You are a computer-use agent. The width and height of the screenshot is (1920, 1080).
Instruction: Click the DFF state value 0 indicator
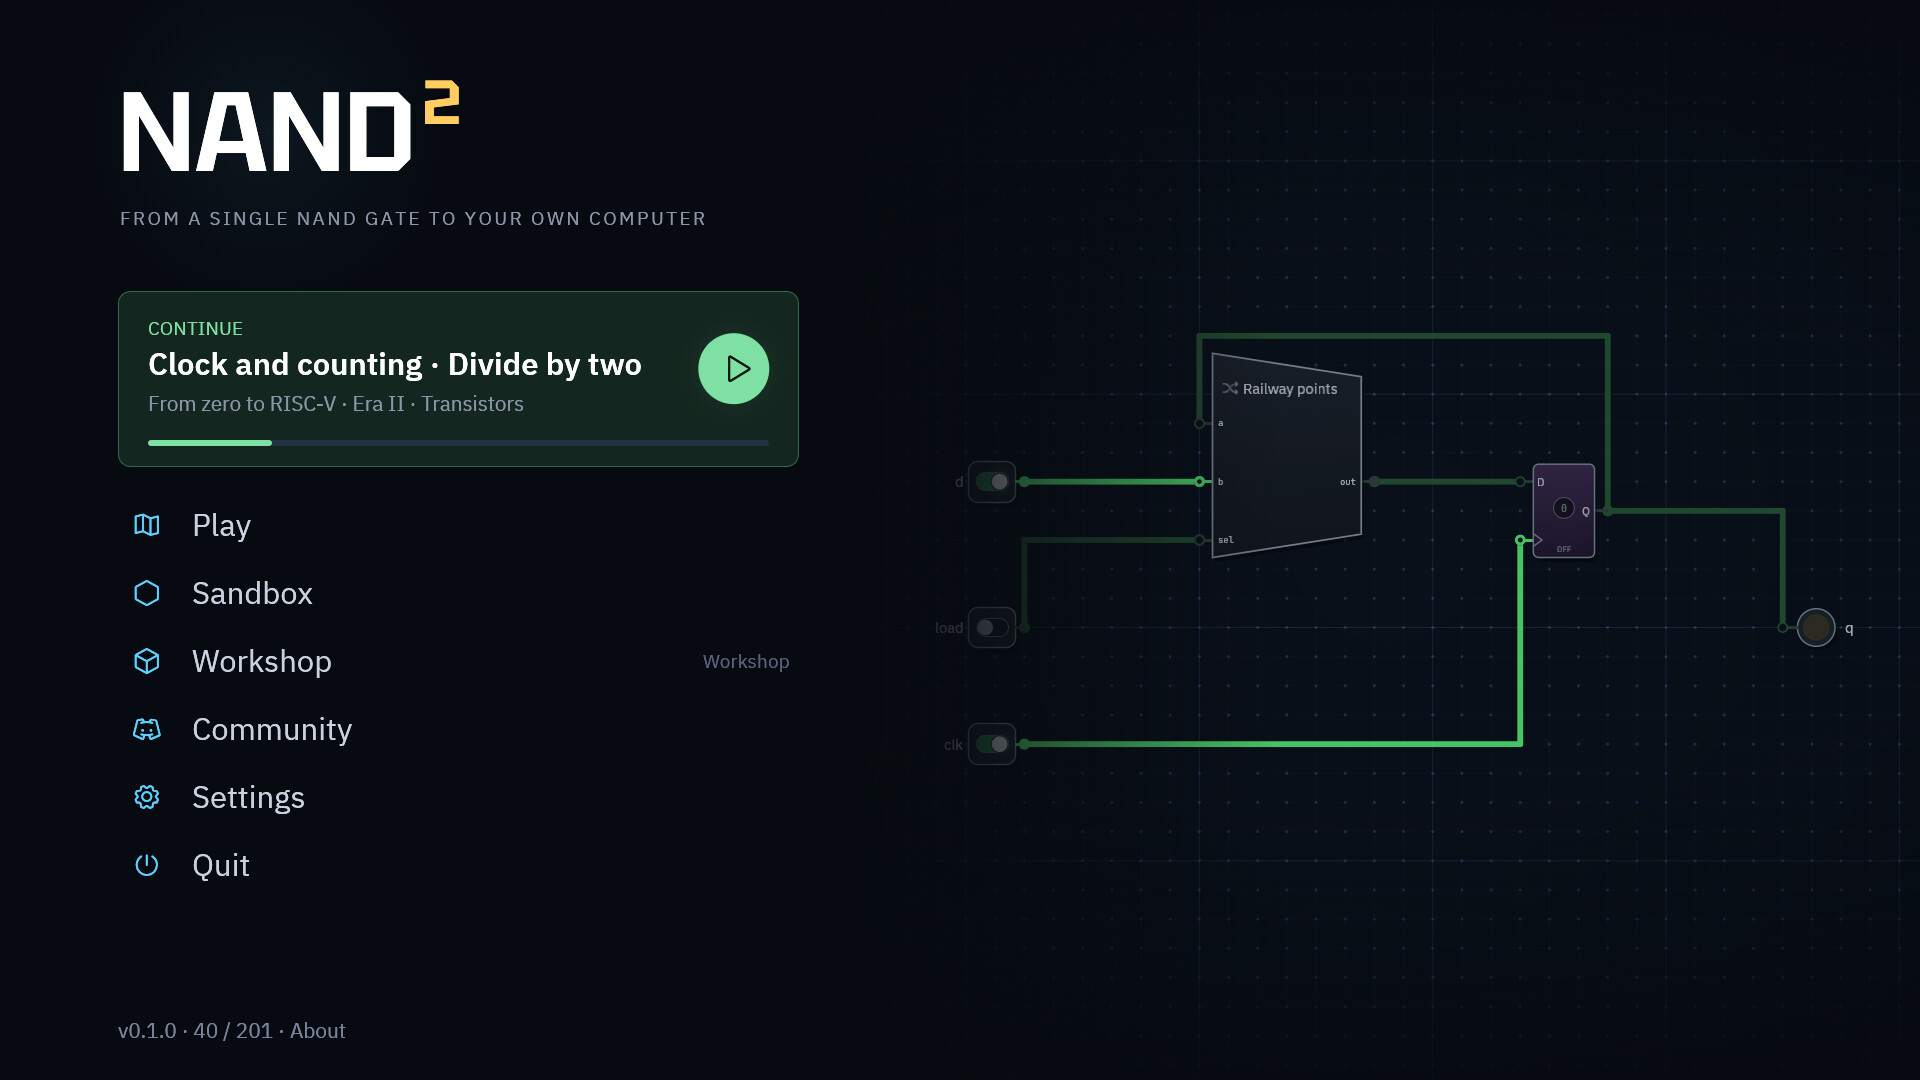click(1564, 508)
